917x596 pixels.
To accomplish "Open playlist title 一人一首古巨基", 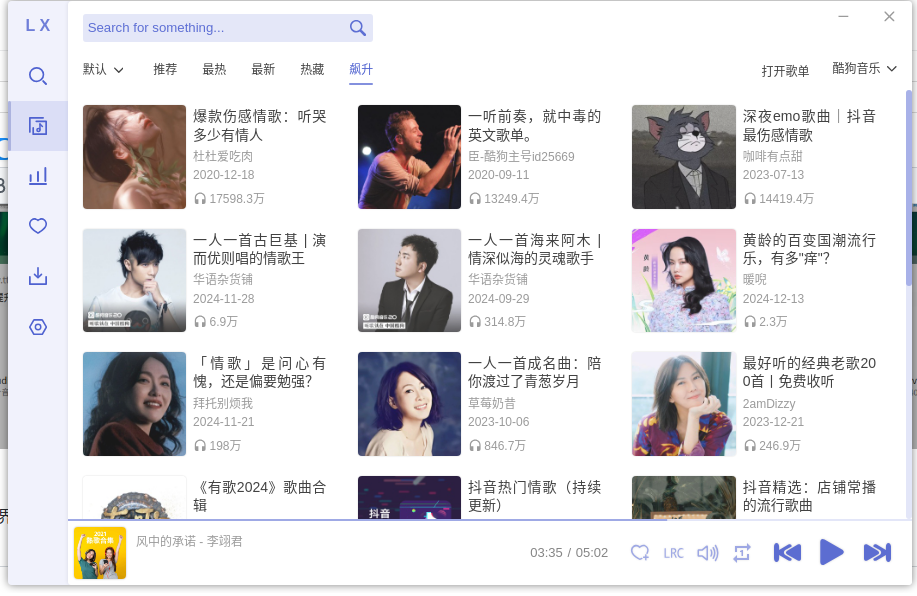I will (x=260, y=249).
